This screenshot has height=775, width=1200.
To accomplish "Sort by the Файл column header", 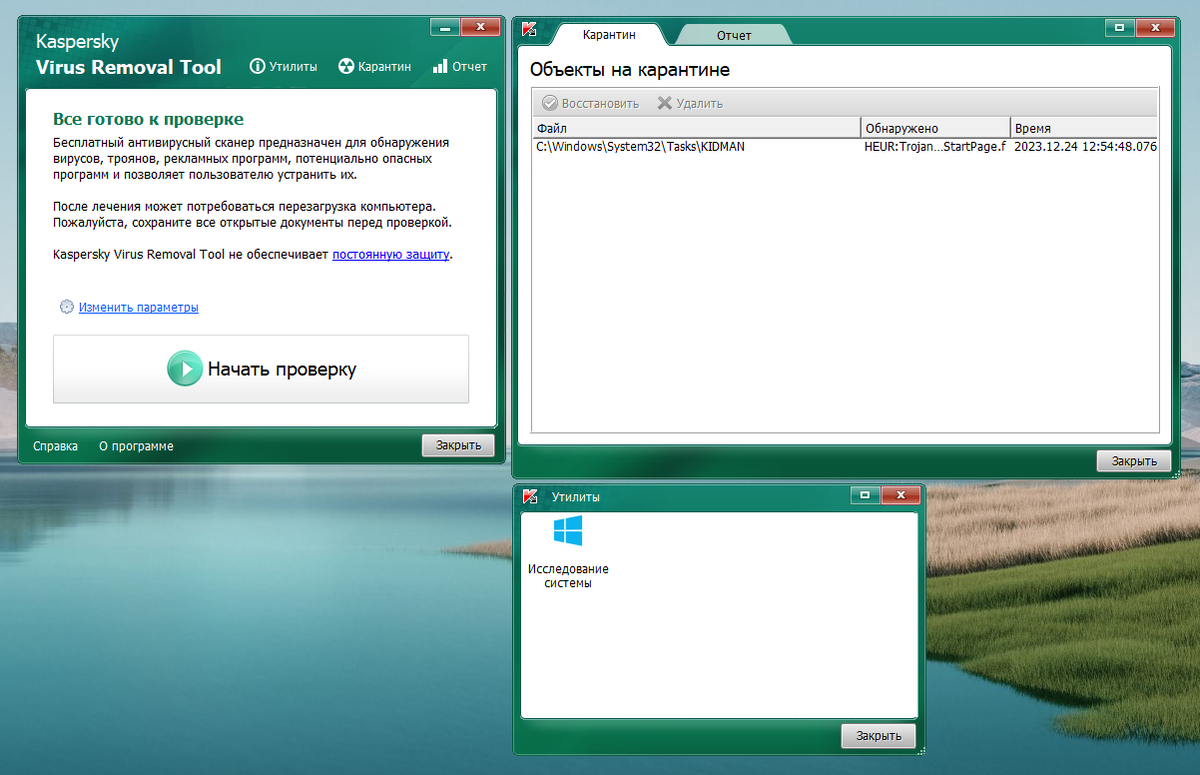I will pos(696,128).
